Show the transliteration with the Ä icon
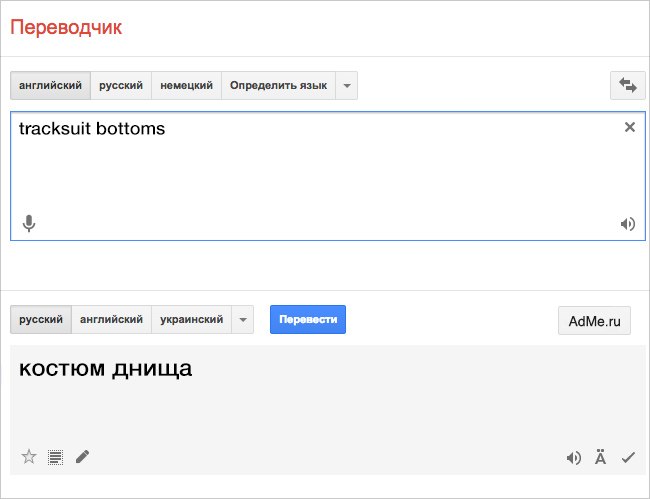 (600, 458)
